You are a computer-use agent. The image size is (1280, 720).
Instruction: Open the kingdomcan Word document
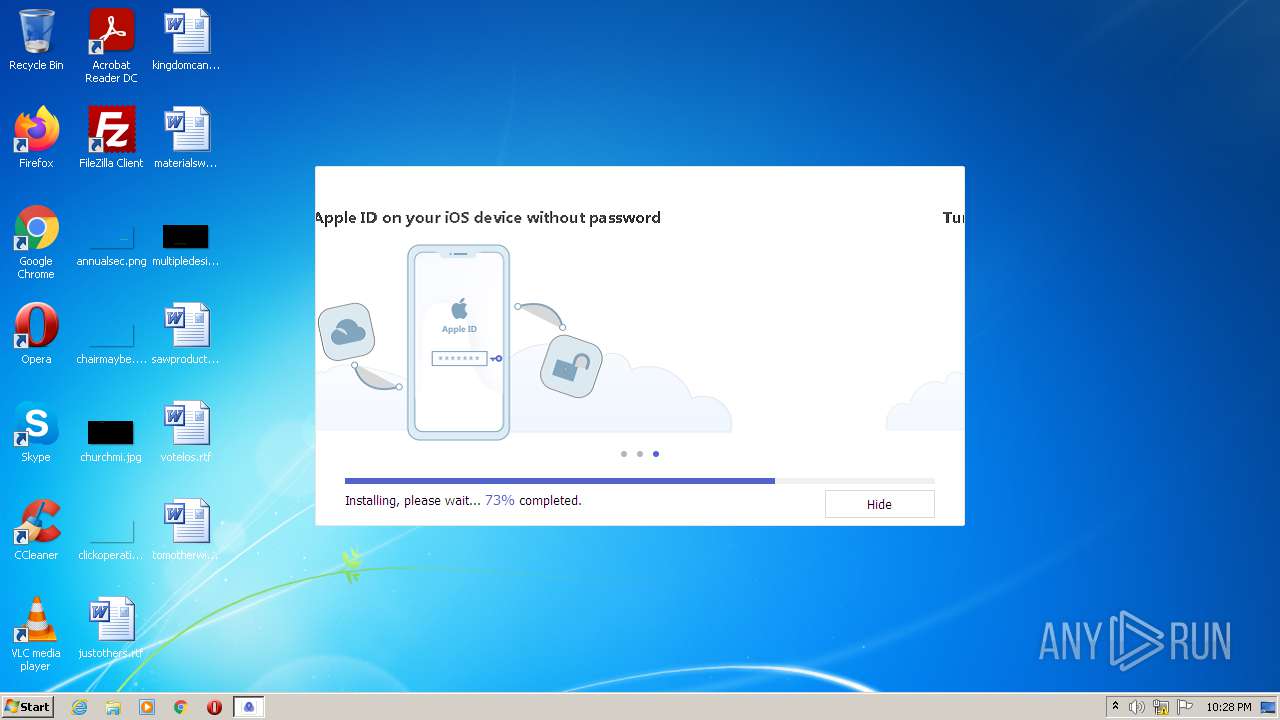click(x=186, y=40)
